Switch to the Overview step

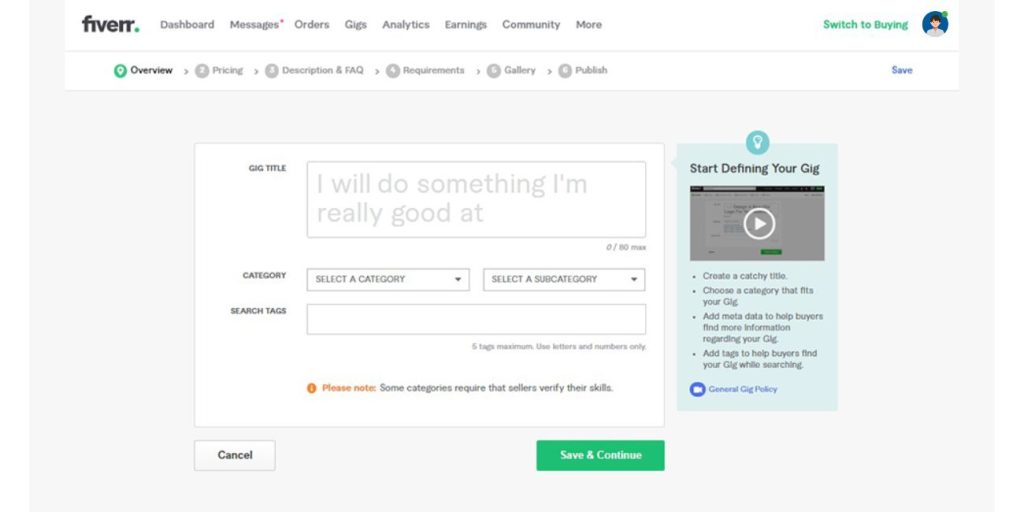coord(152,71)
